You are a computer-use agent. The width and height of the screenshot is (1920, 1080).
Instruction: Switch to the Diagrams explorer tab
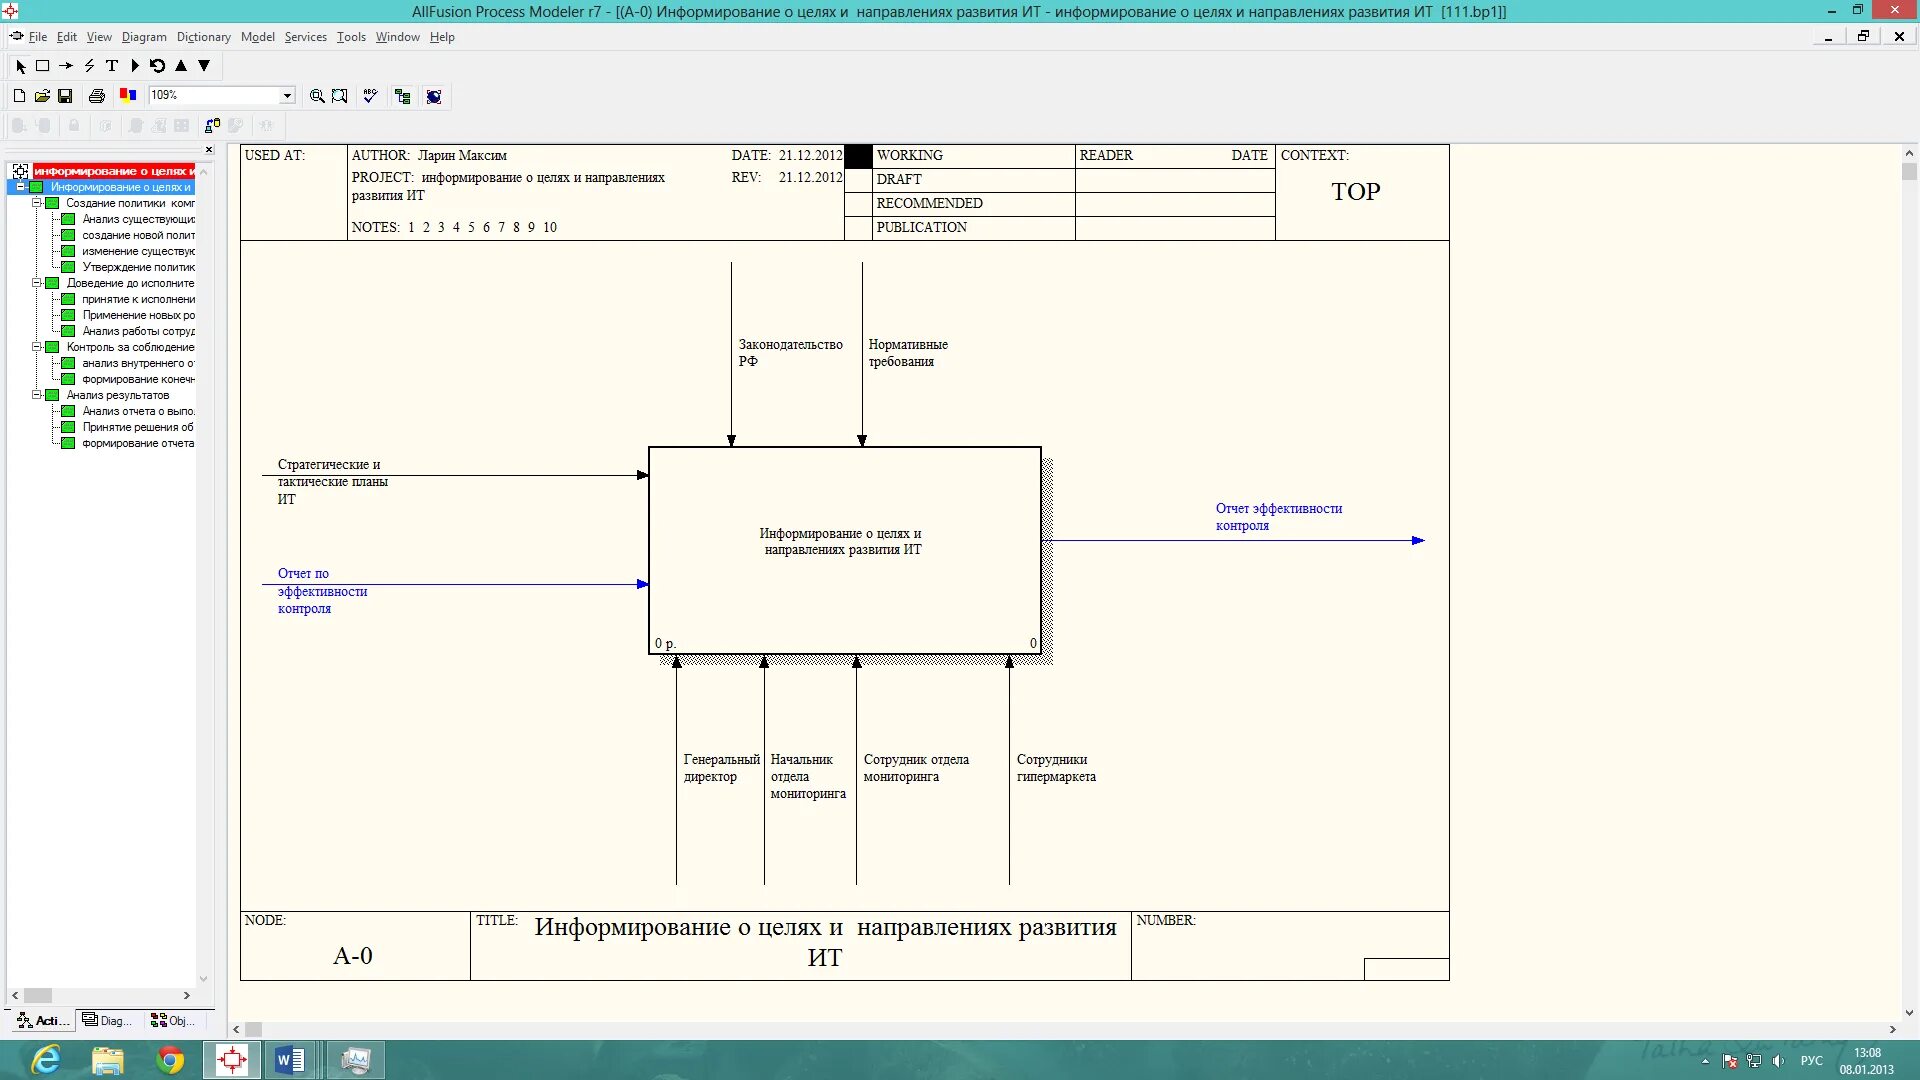[x=107, y=1021]
